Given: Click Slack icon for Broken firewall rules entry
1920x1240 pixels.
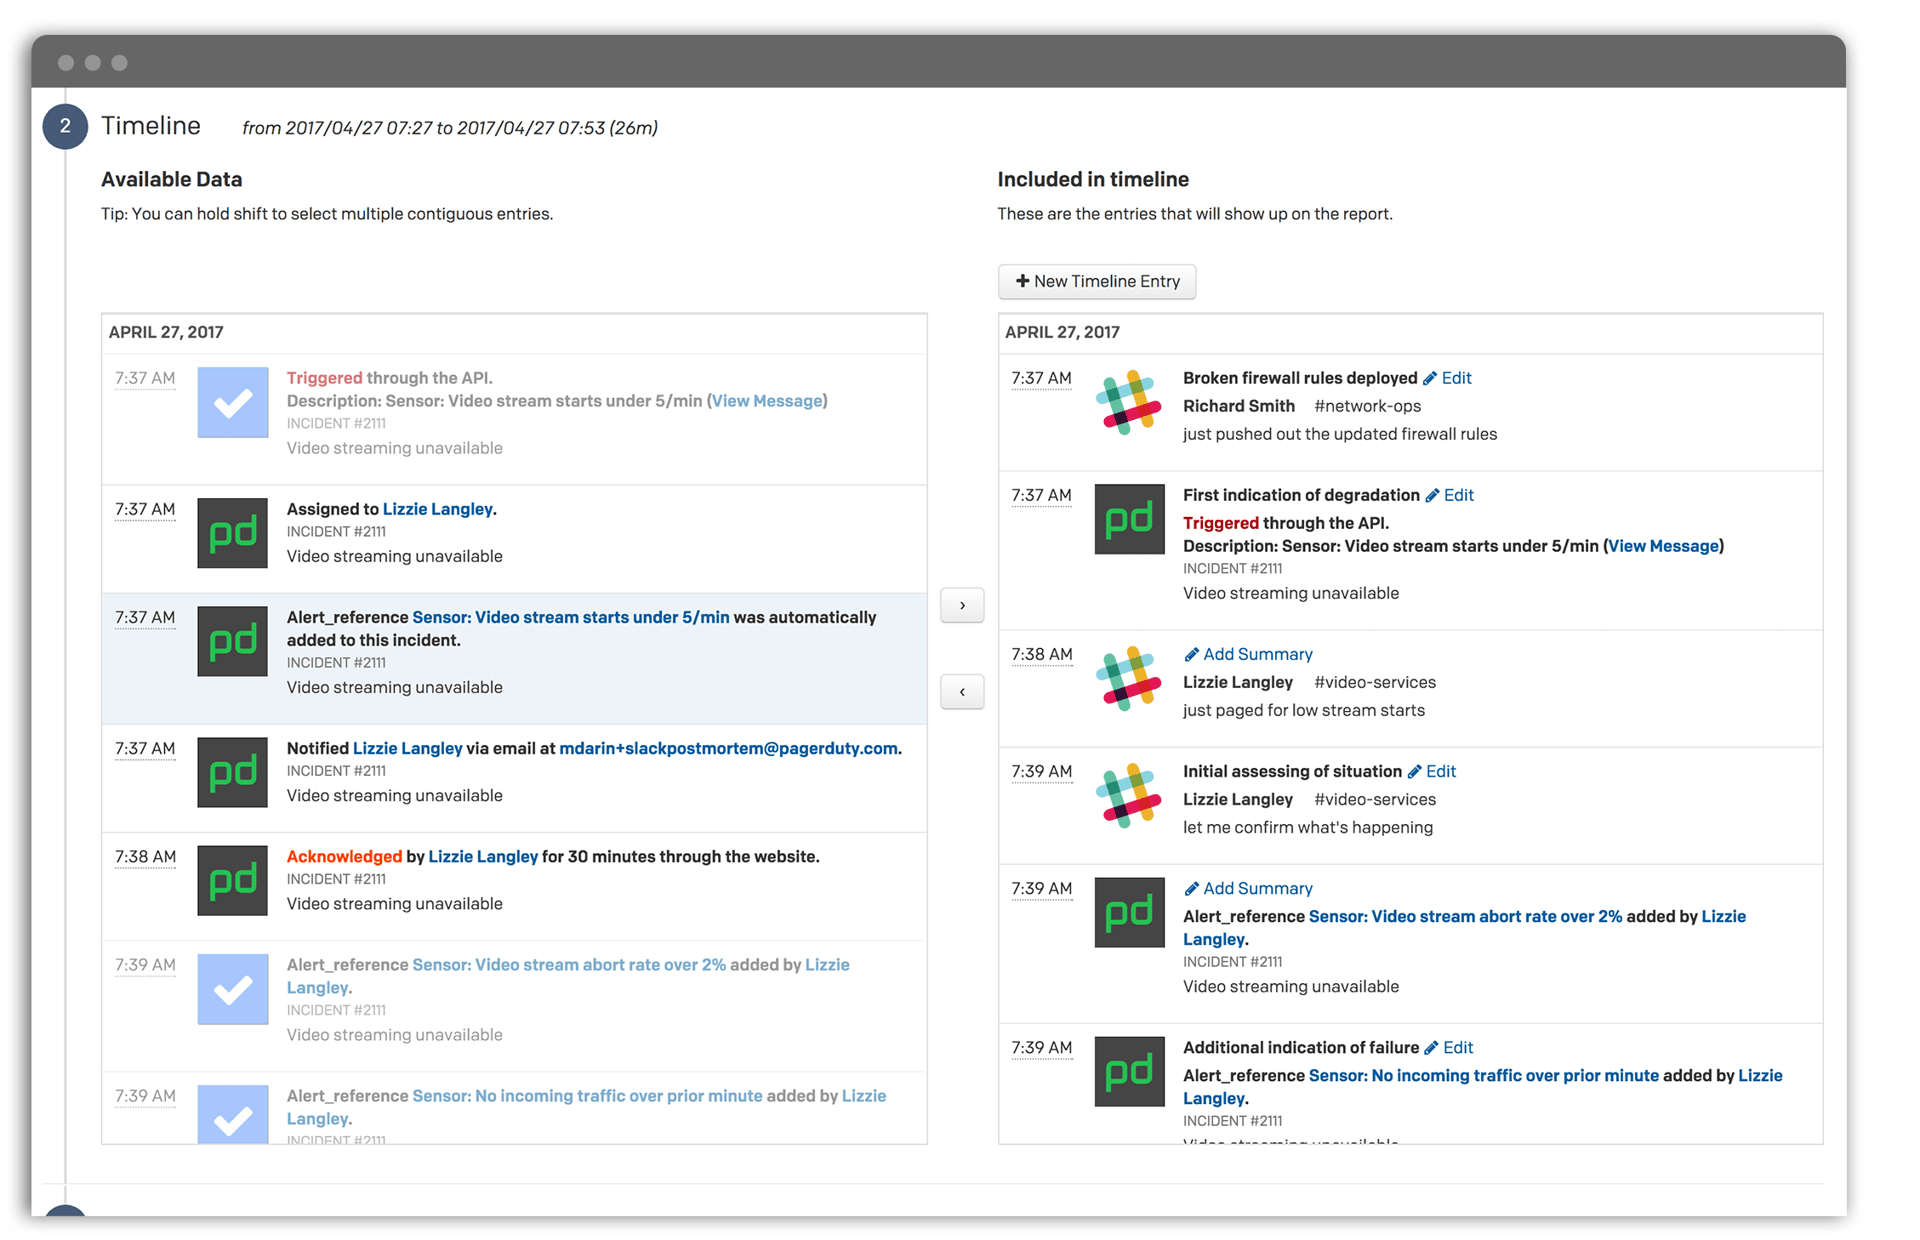Looking at the screenshot, I should (x=1129, y=402).
